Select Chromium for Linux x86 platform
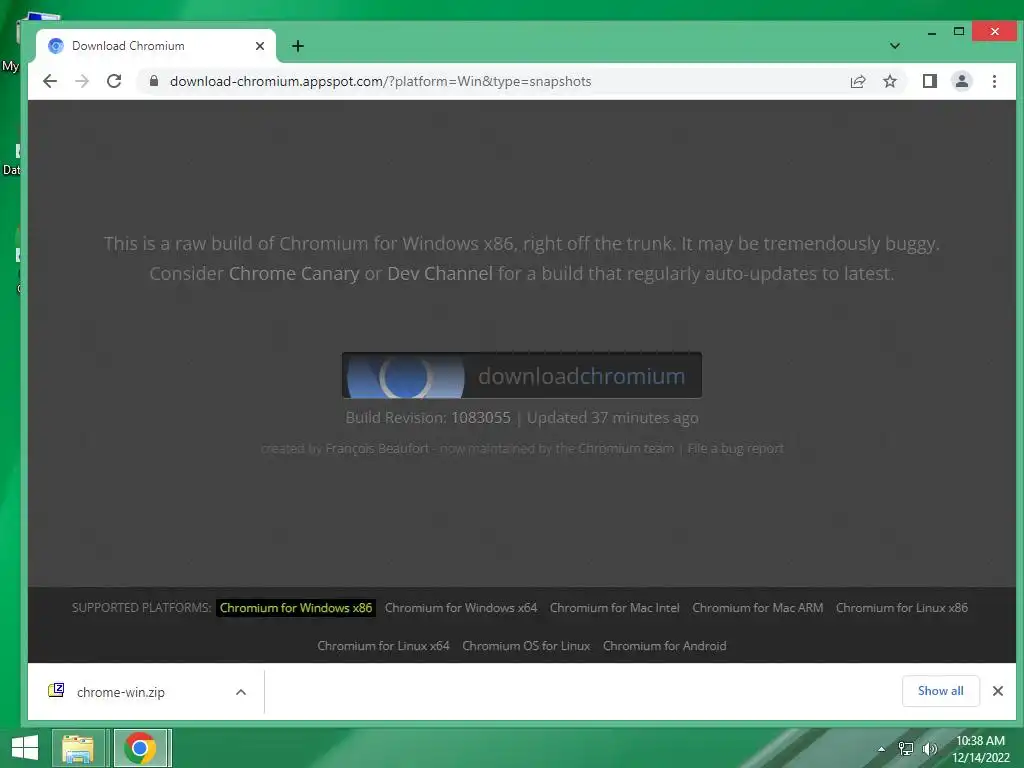This screenshot has height=768, width=1024. pos(902,608)
